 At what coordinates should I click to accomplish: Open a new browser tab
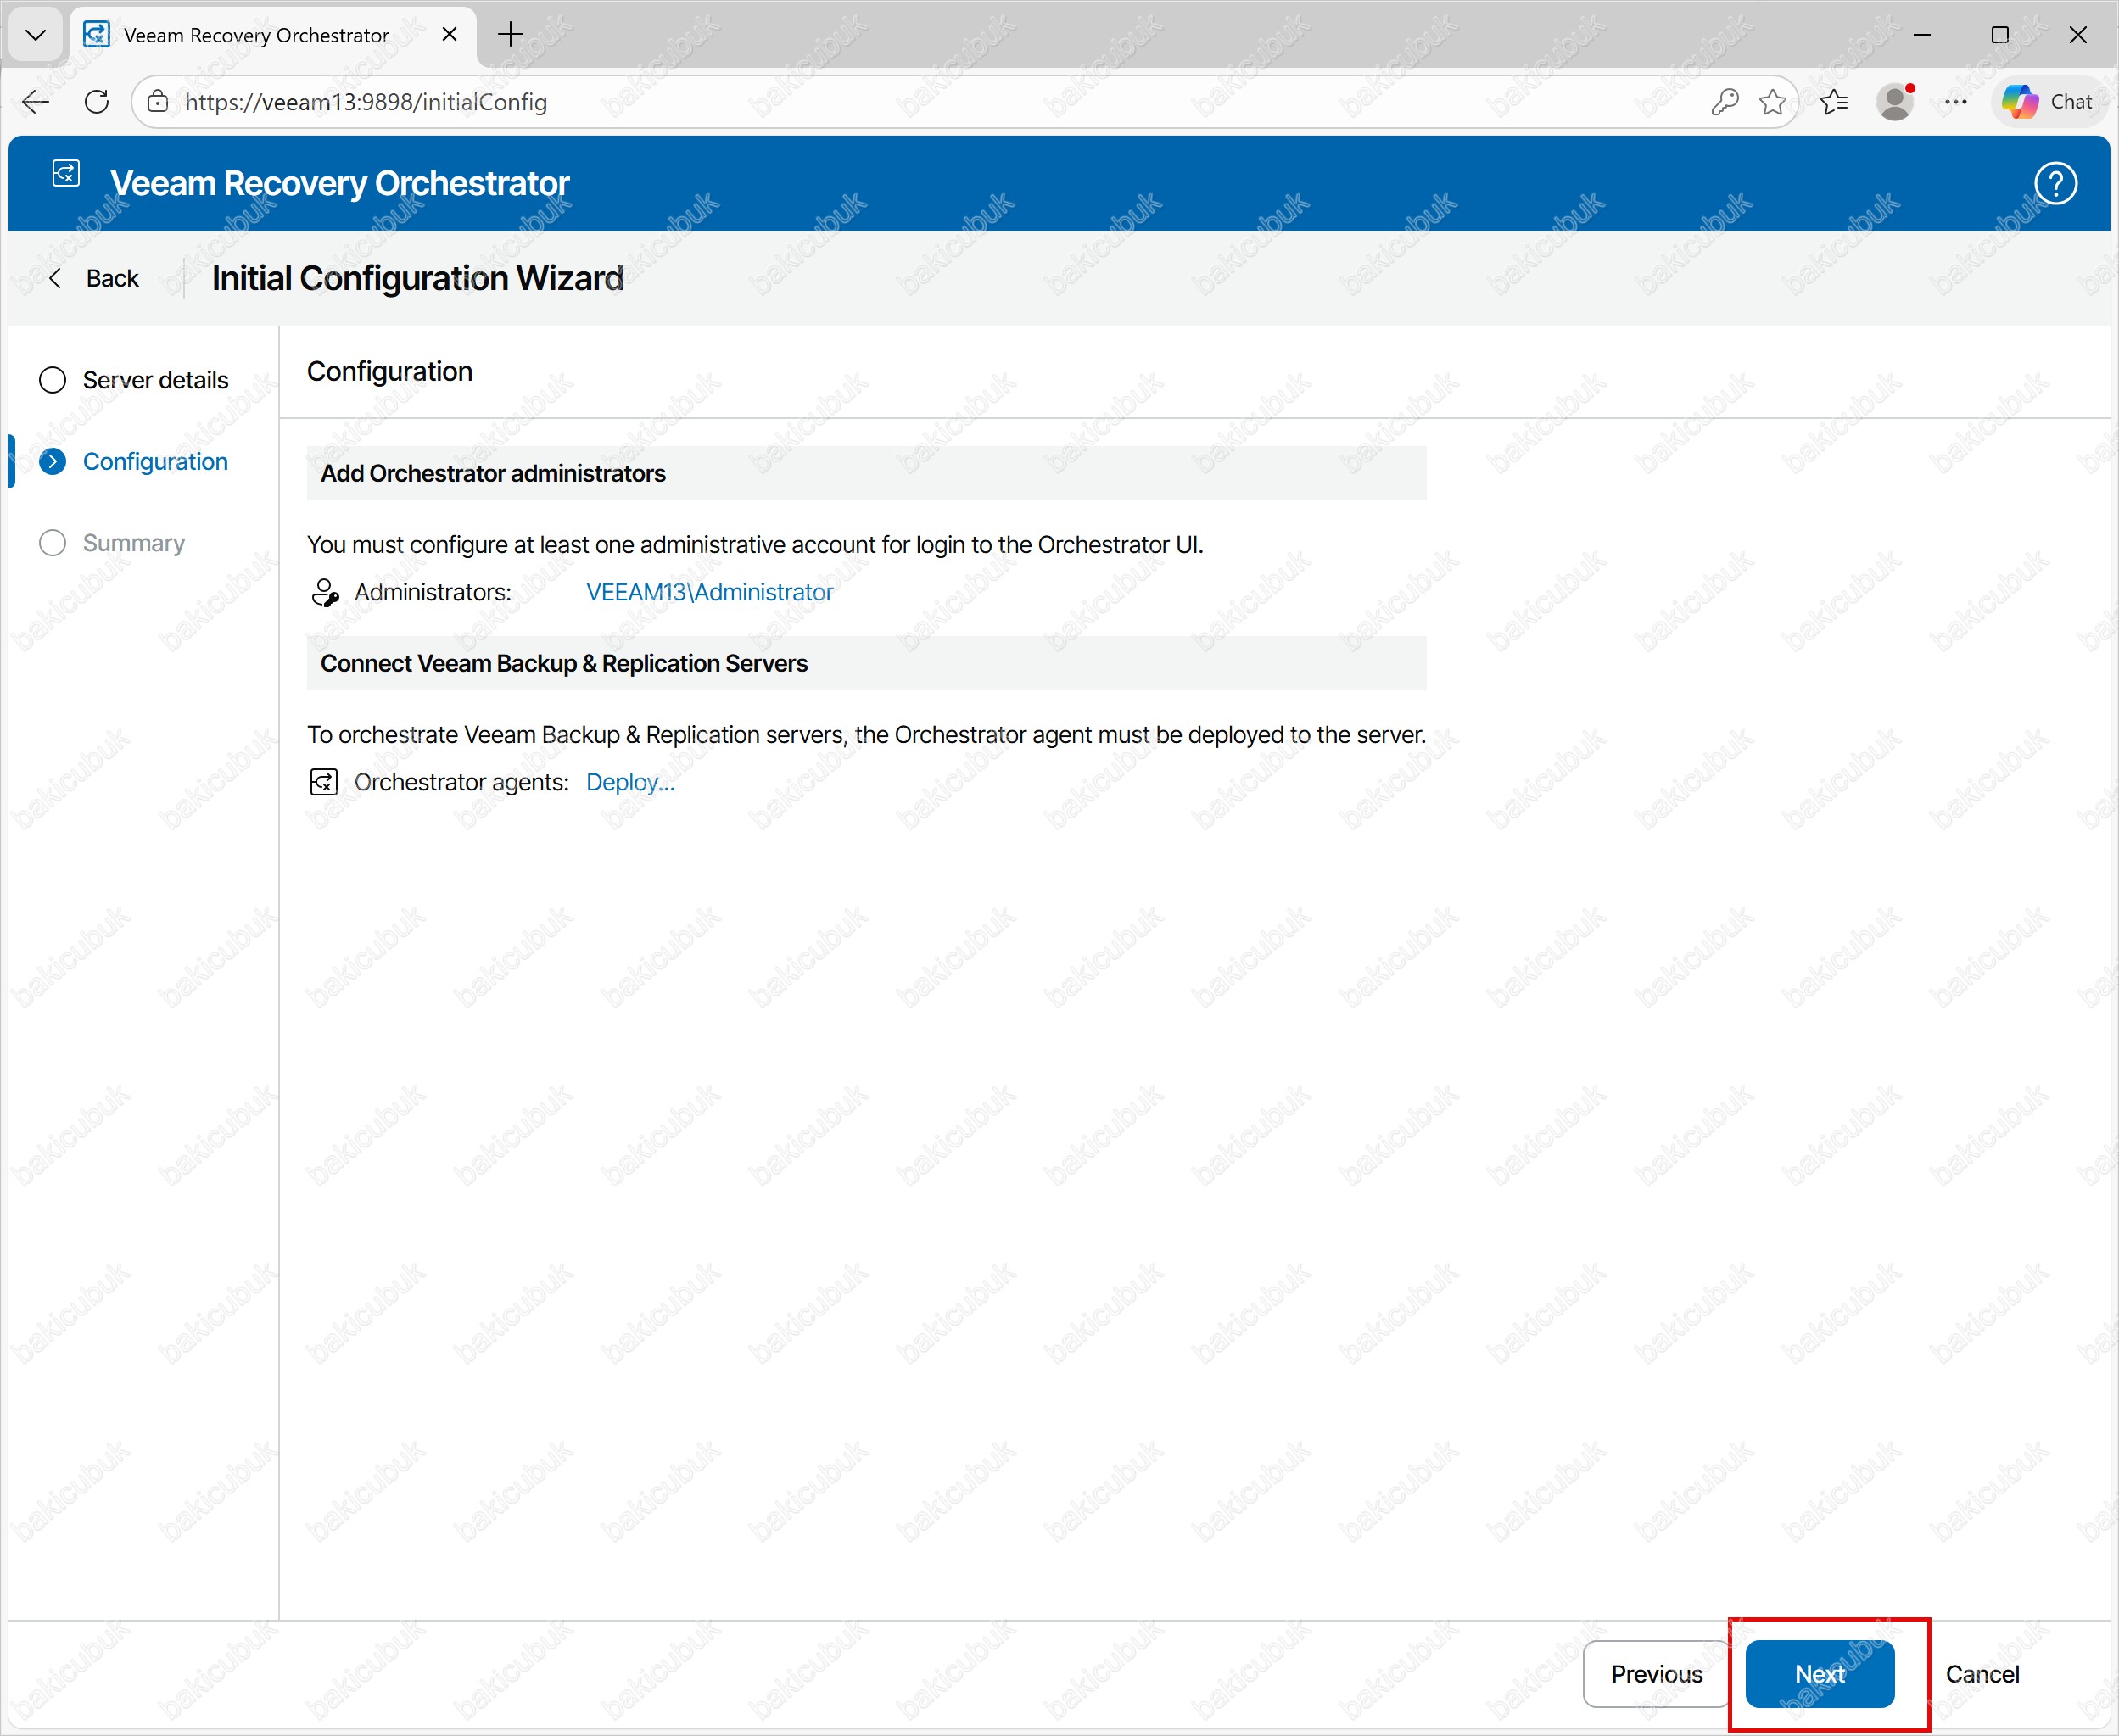tap(511, 35)
